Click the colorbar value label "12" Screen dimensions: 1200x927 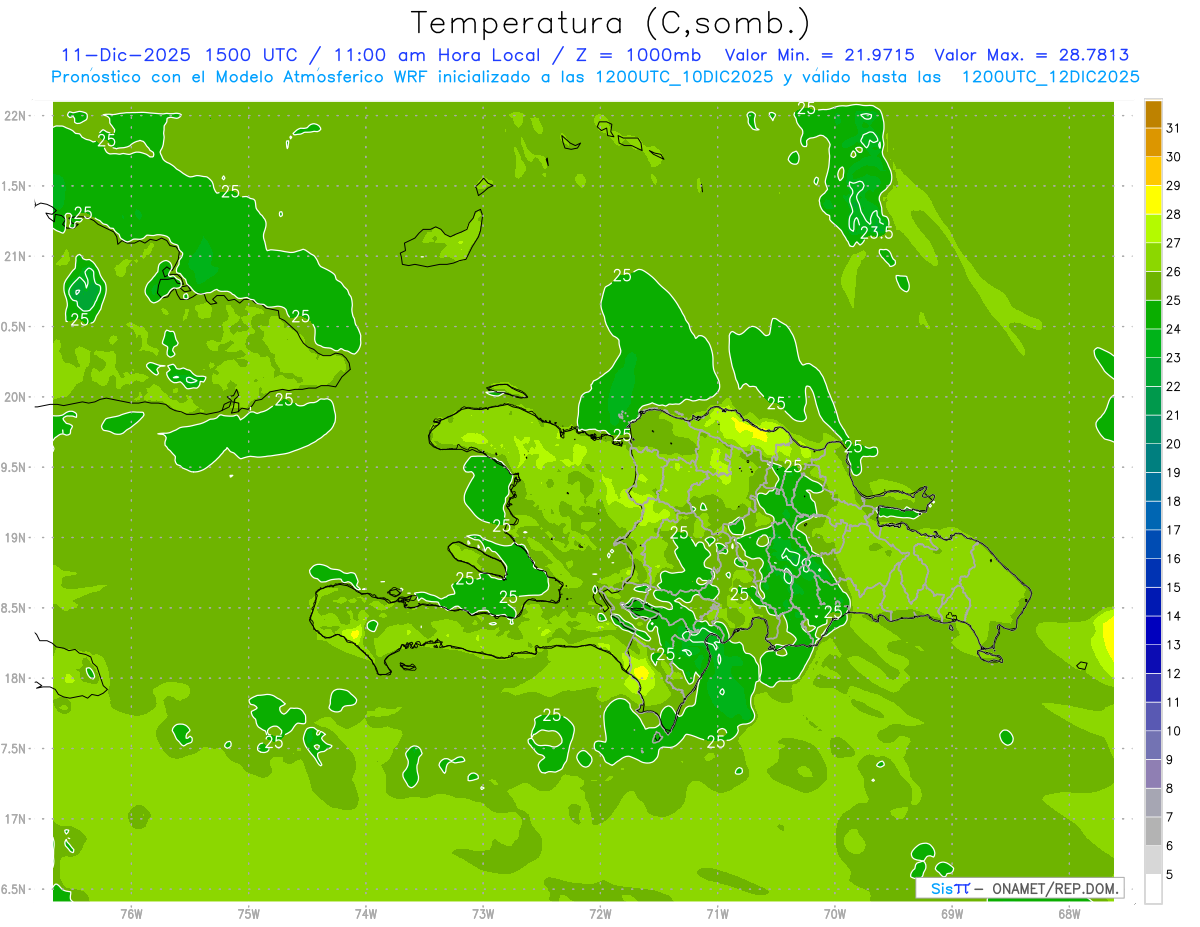(1174, 674)
